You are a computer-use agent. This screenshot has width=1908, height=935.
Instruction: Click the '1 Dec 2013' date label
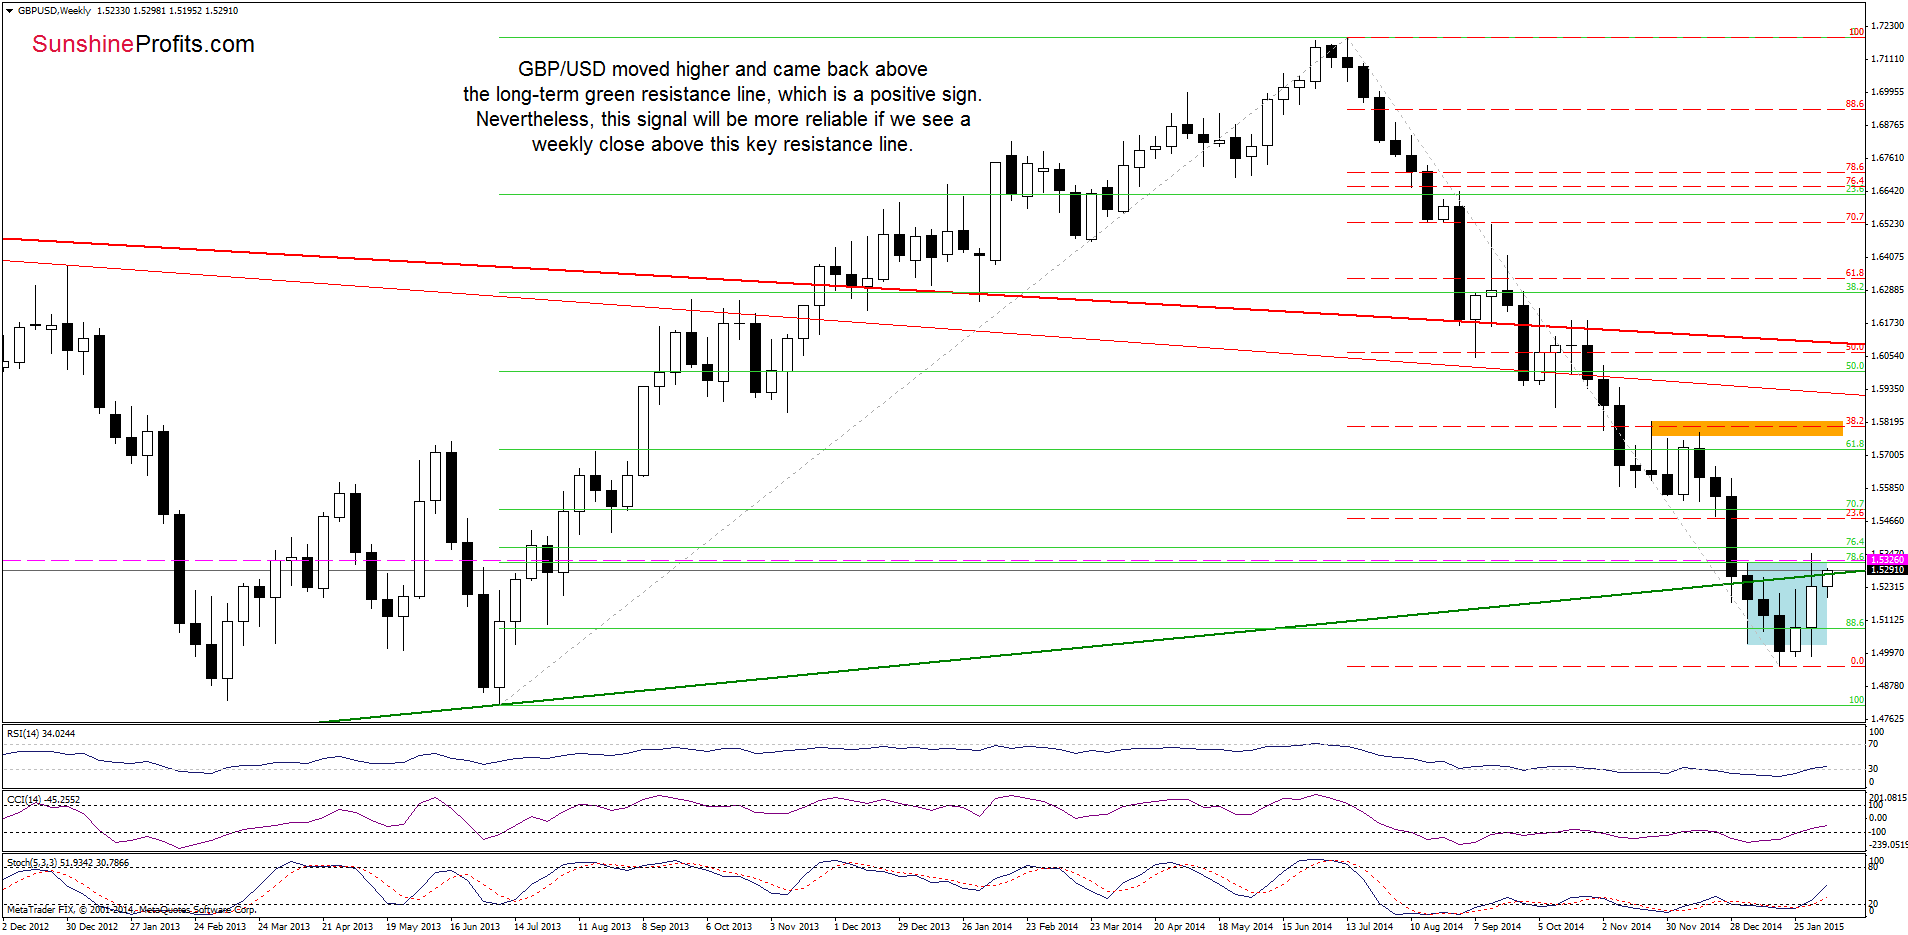point(858,927)
